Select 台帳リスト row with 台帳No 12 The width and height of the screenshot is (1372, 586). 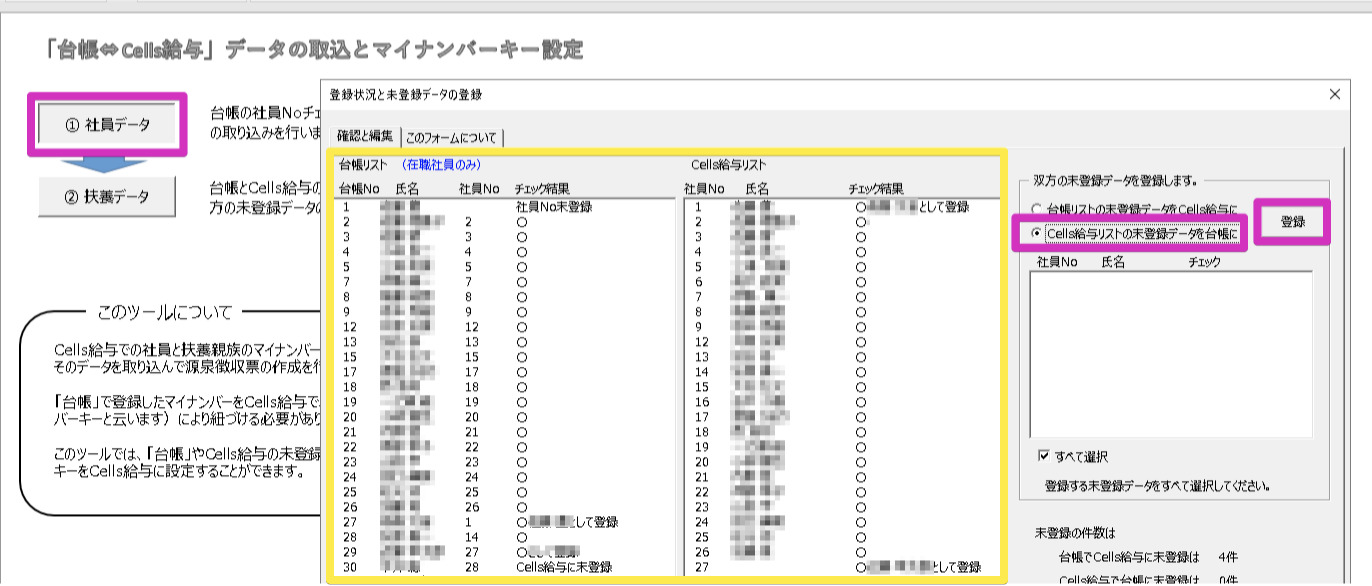point(506,327)
